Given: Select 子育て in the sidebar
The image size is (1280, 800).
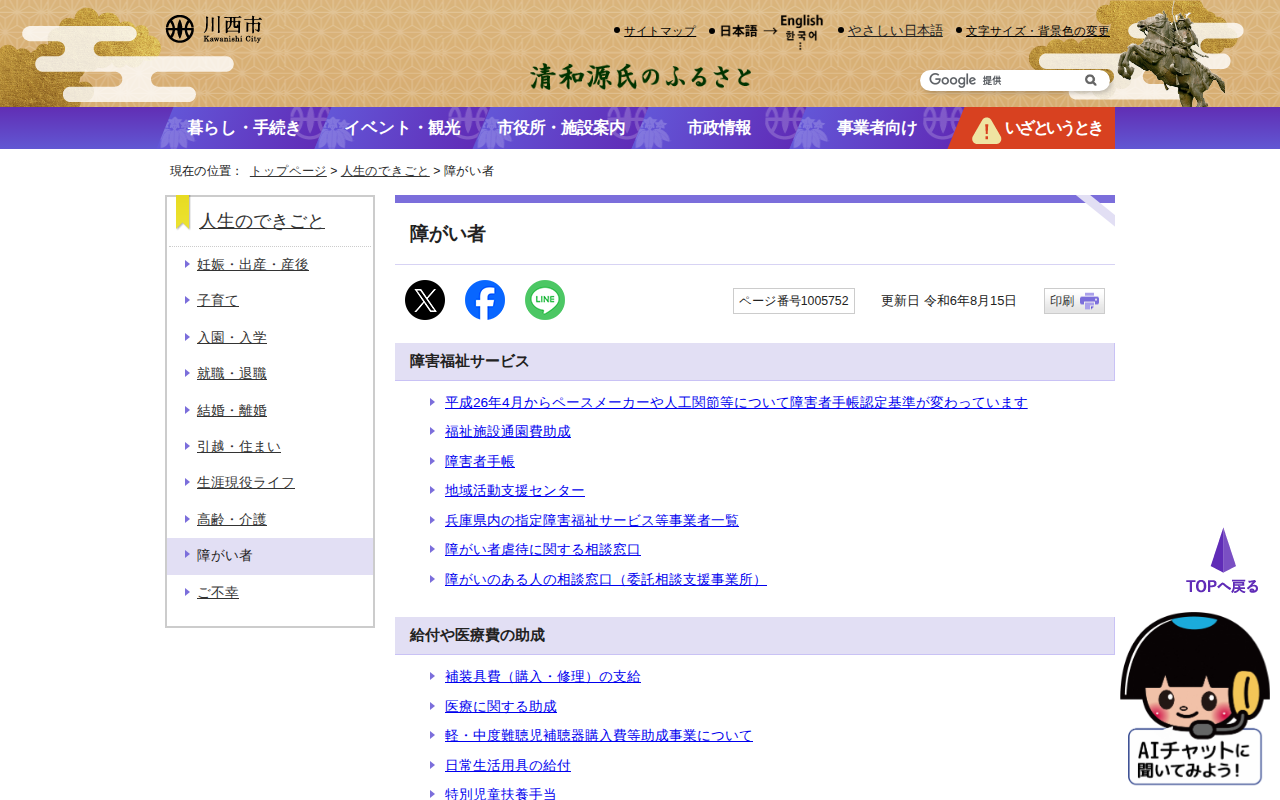Looking at the screenshot, I should (x=218, y=300).
